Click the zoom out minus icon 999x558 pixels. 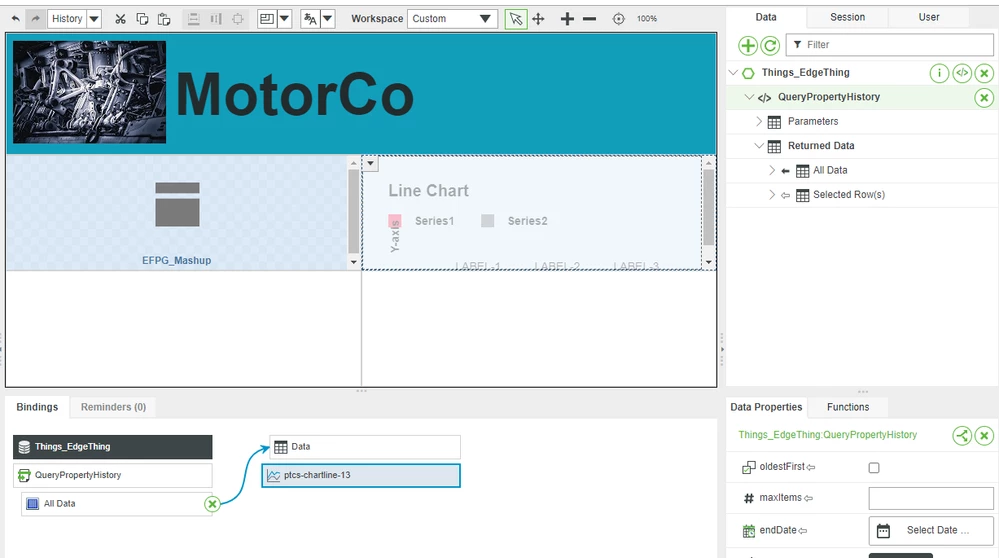tap(589, 18)
